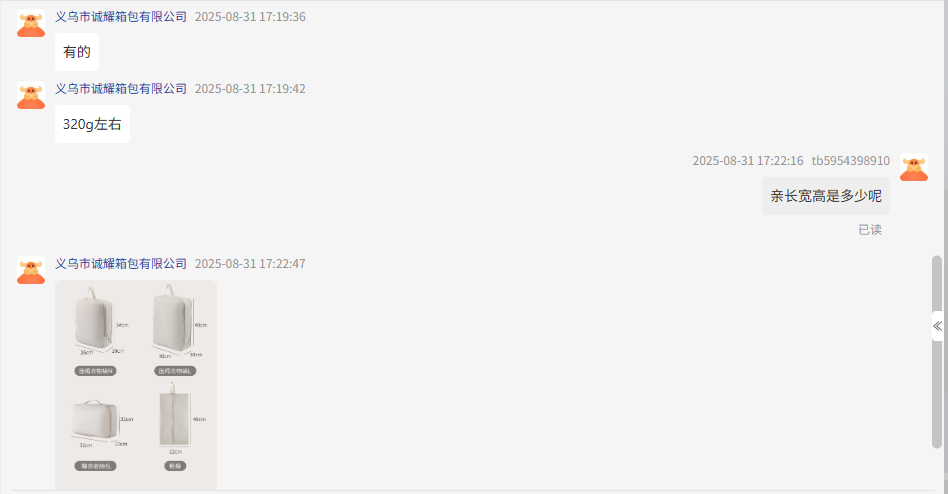Click the 已读 read status label
The width and height of the screenshot is (948, 494).
pyautogui.click(x=870, y=230)
